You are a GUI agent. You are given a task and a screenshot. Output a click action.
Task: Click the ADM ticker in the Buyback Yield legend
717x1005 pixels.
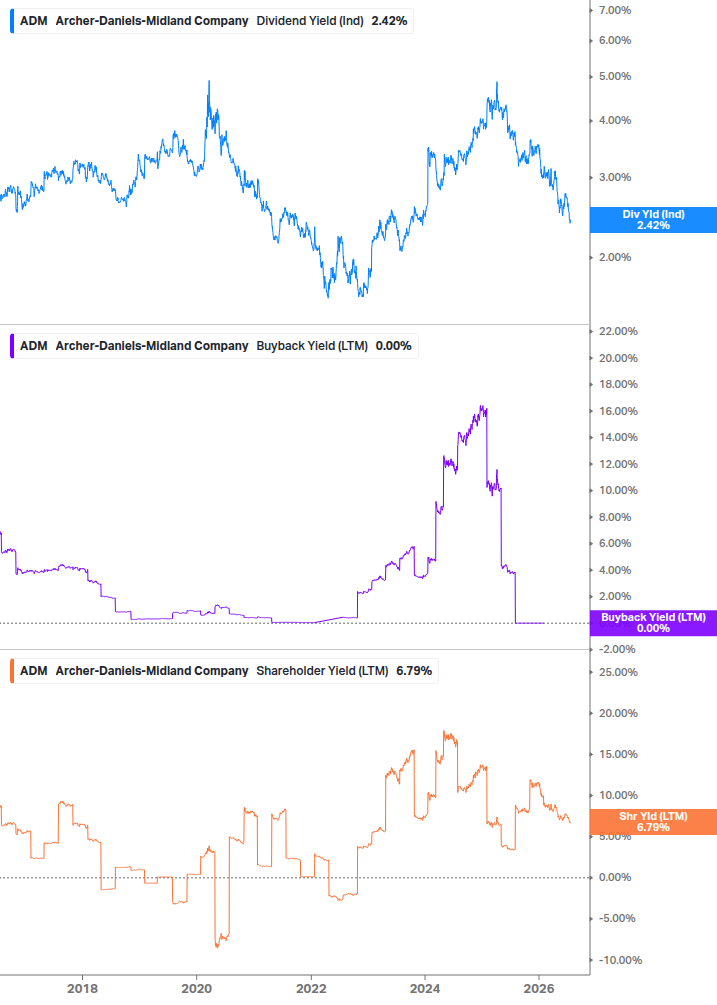pos(34,346)
